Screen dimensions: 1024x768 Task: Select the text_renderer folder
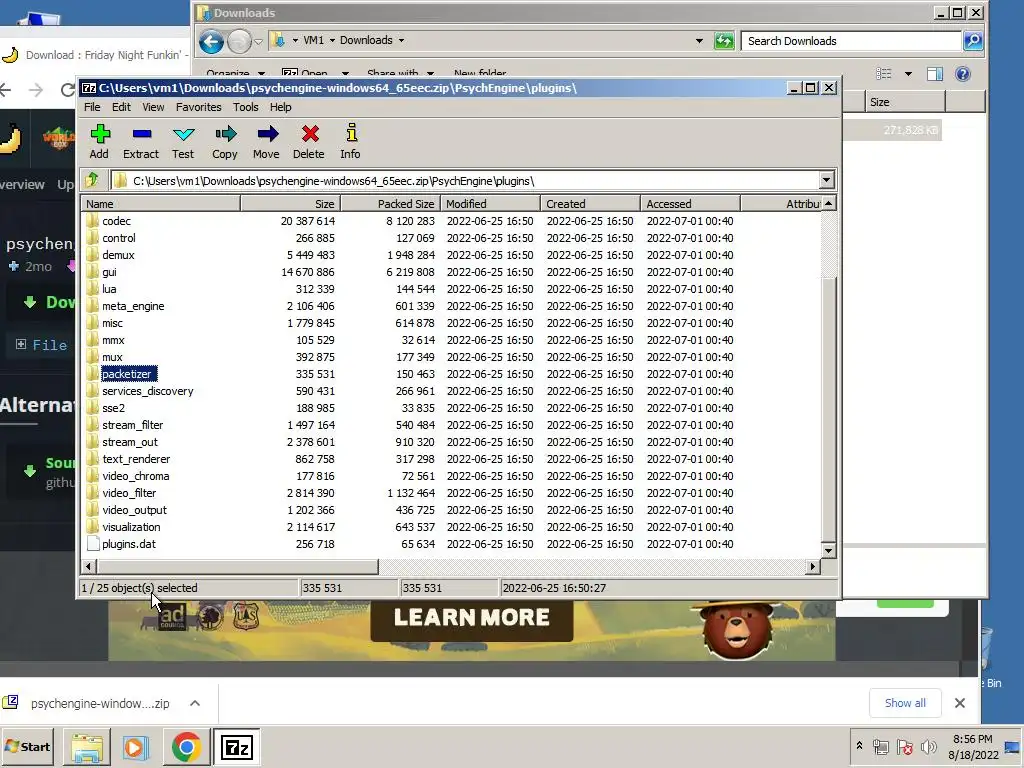[136, 458]
